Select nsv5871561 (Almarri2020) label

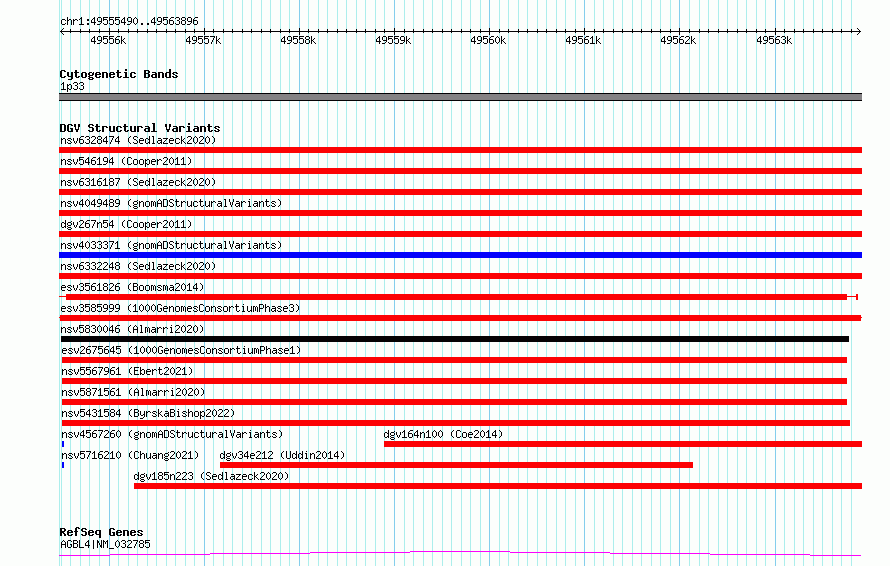[x=133, y=392]
